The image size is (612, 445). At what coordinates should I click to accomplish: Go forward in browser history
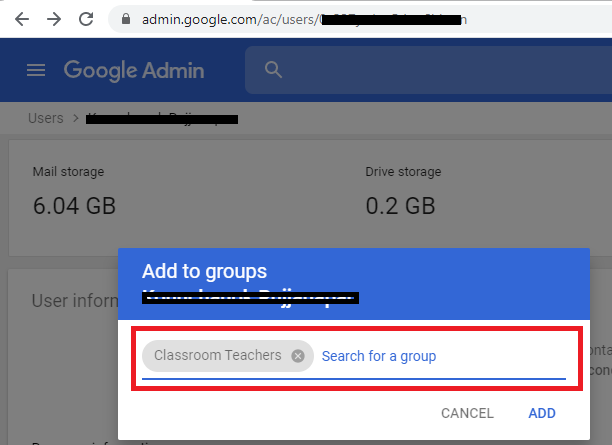coord(54,19)
